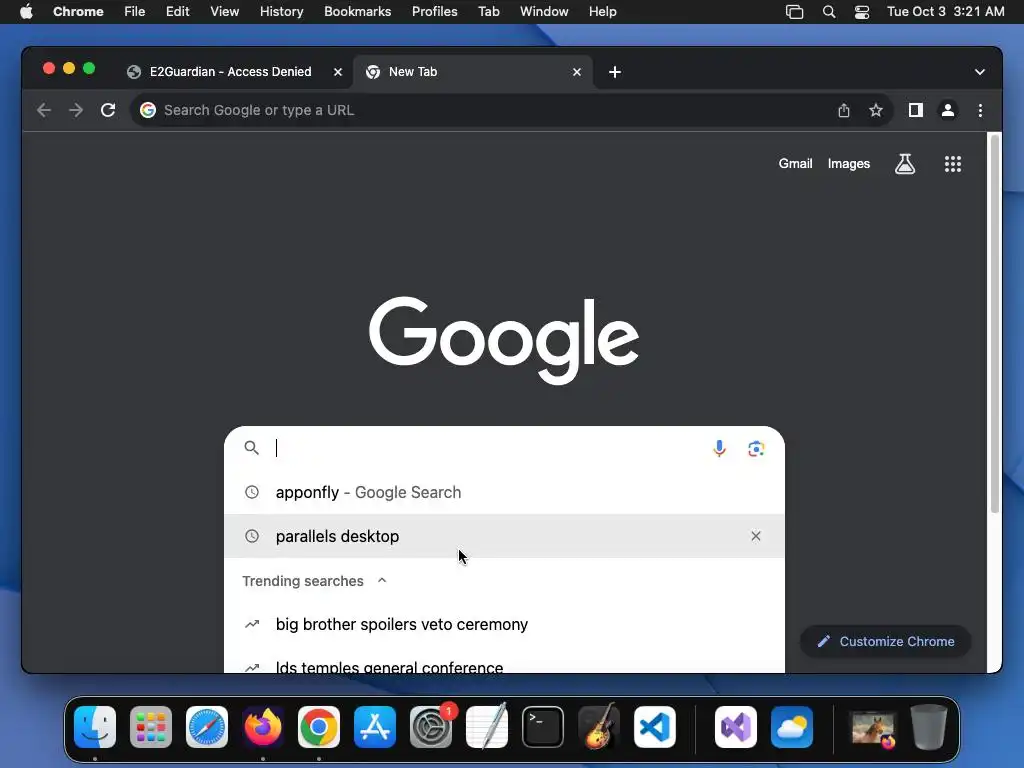This screenshot has width=1024, height=768.
Task: Select parallels desktop suggestion
Action: point(504,536)
